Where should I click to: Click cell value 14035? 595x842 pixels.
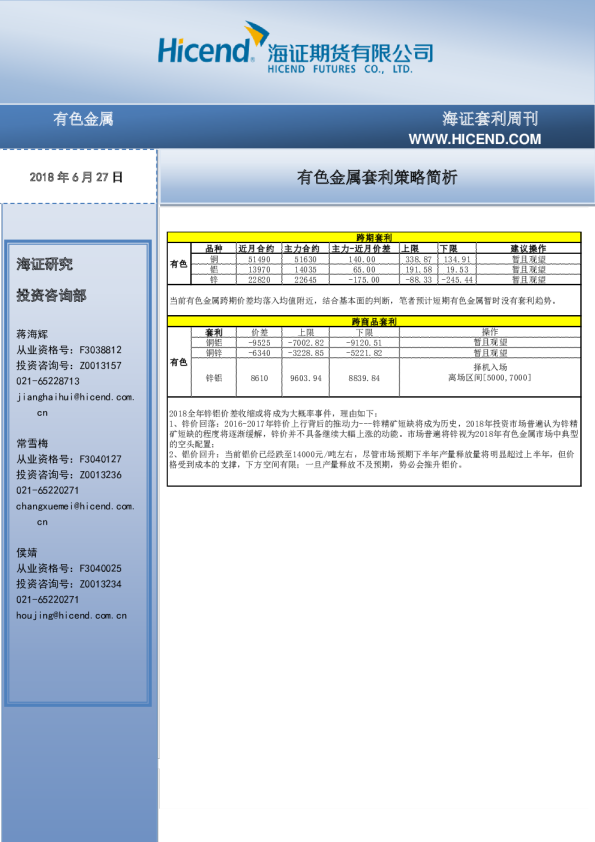pyautogui.click(x=305, y=269)
